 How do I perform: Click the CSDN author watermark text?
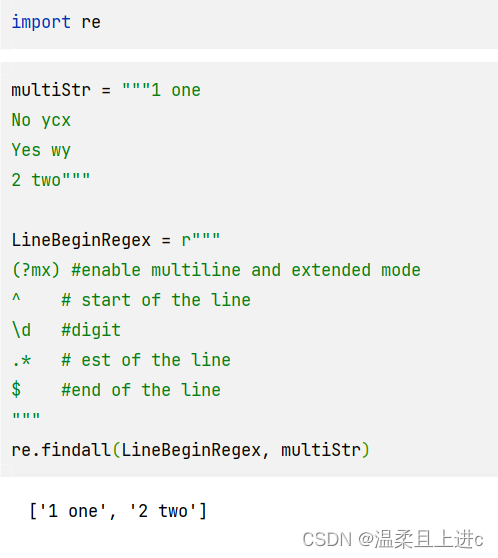tap(393, 539)
